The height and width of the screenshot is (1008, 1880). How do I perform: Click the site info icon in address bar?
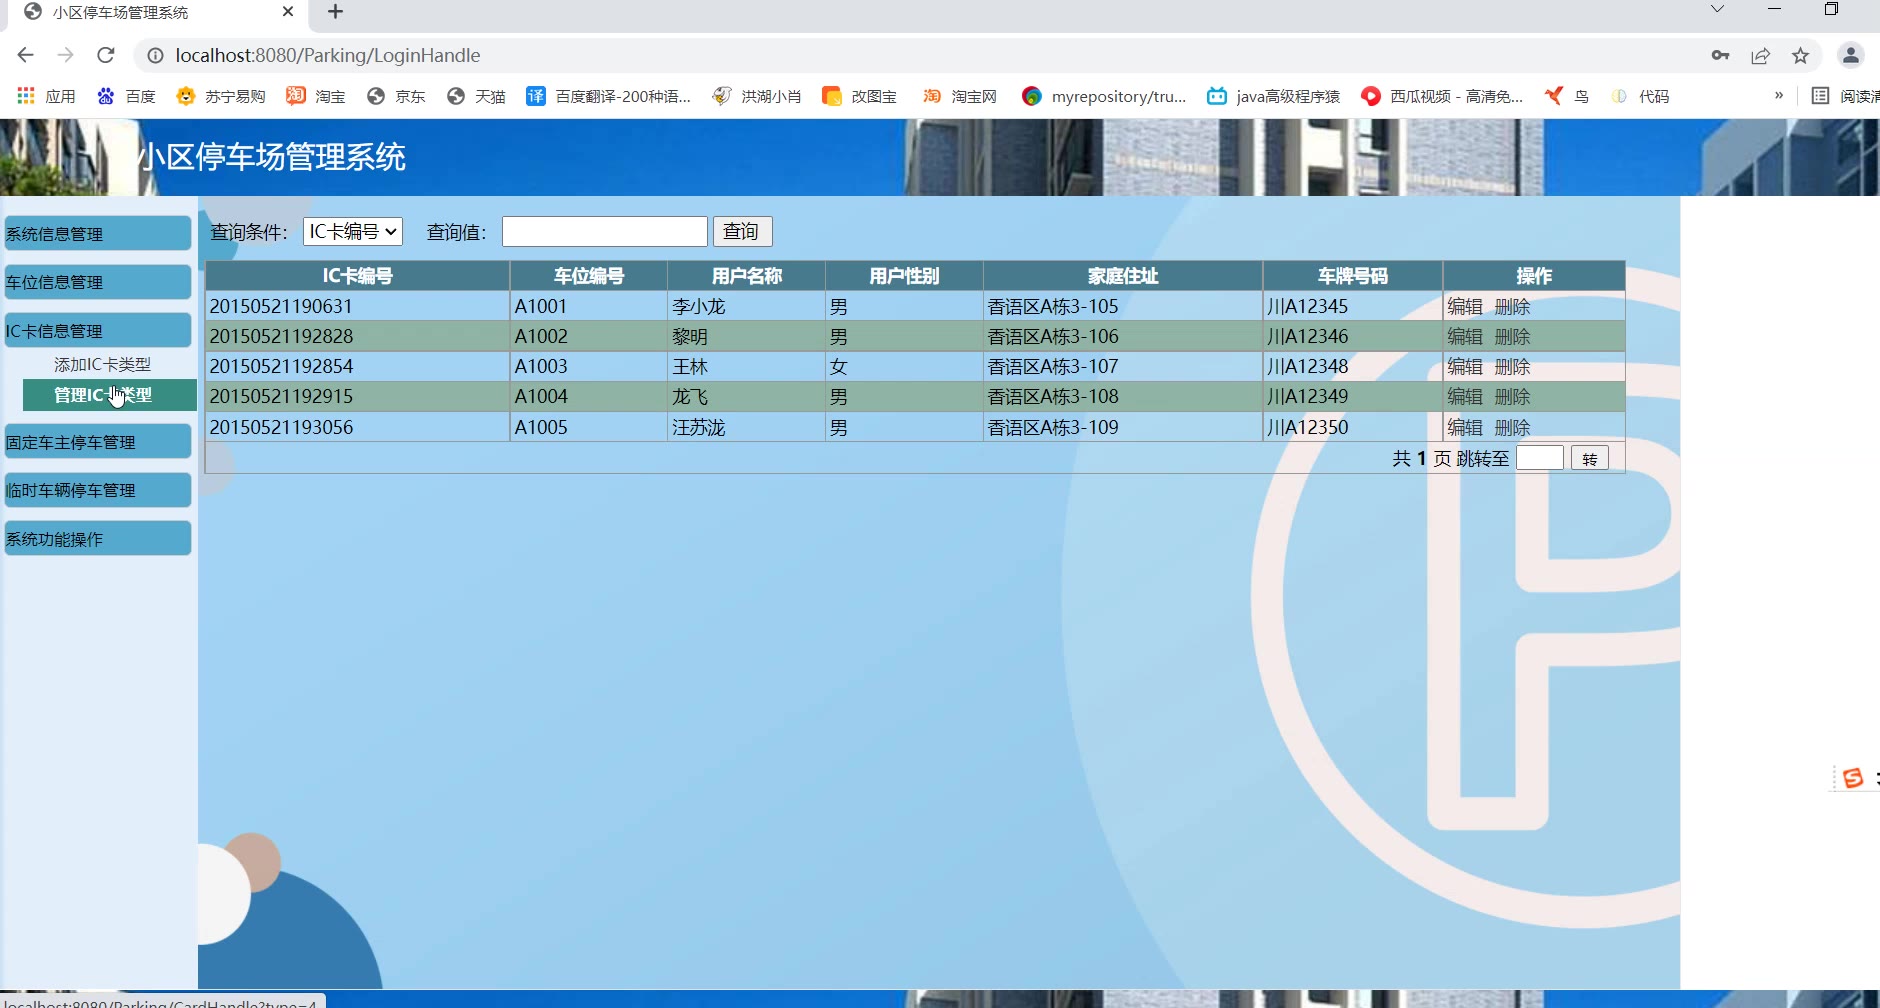(x=155, y=56)
